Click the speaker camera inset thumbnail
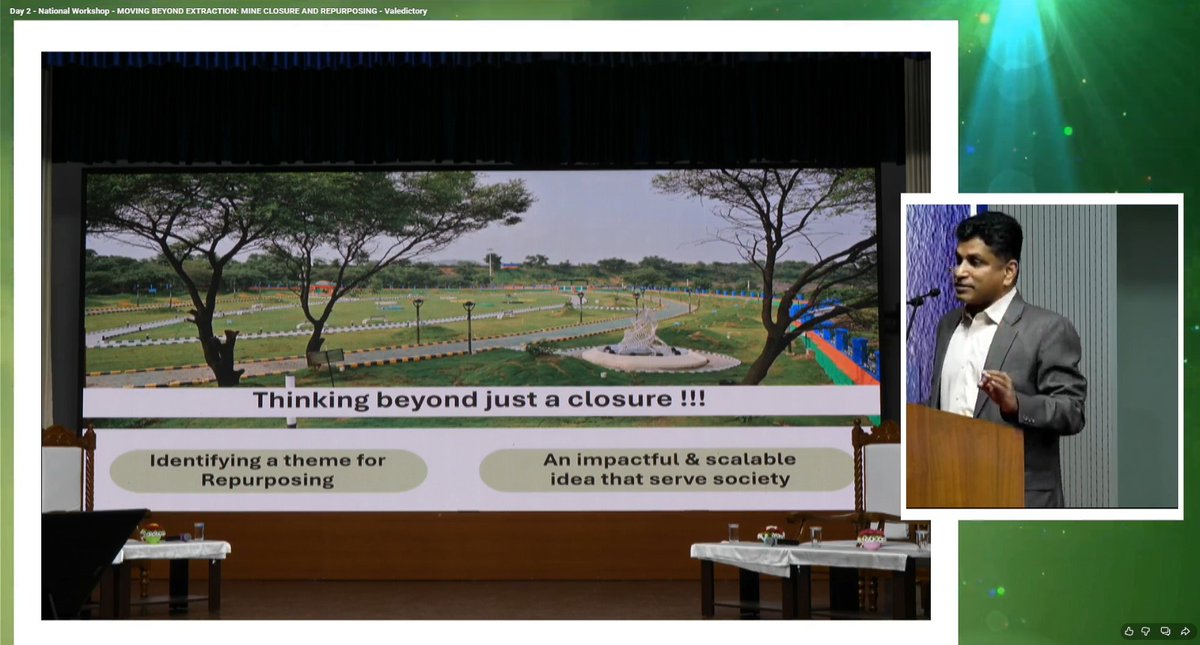 point(1042,356)
